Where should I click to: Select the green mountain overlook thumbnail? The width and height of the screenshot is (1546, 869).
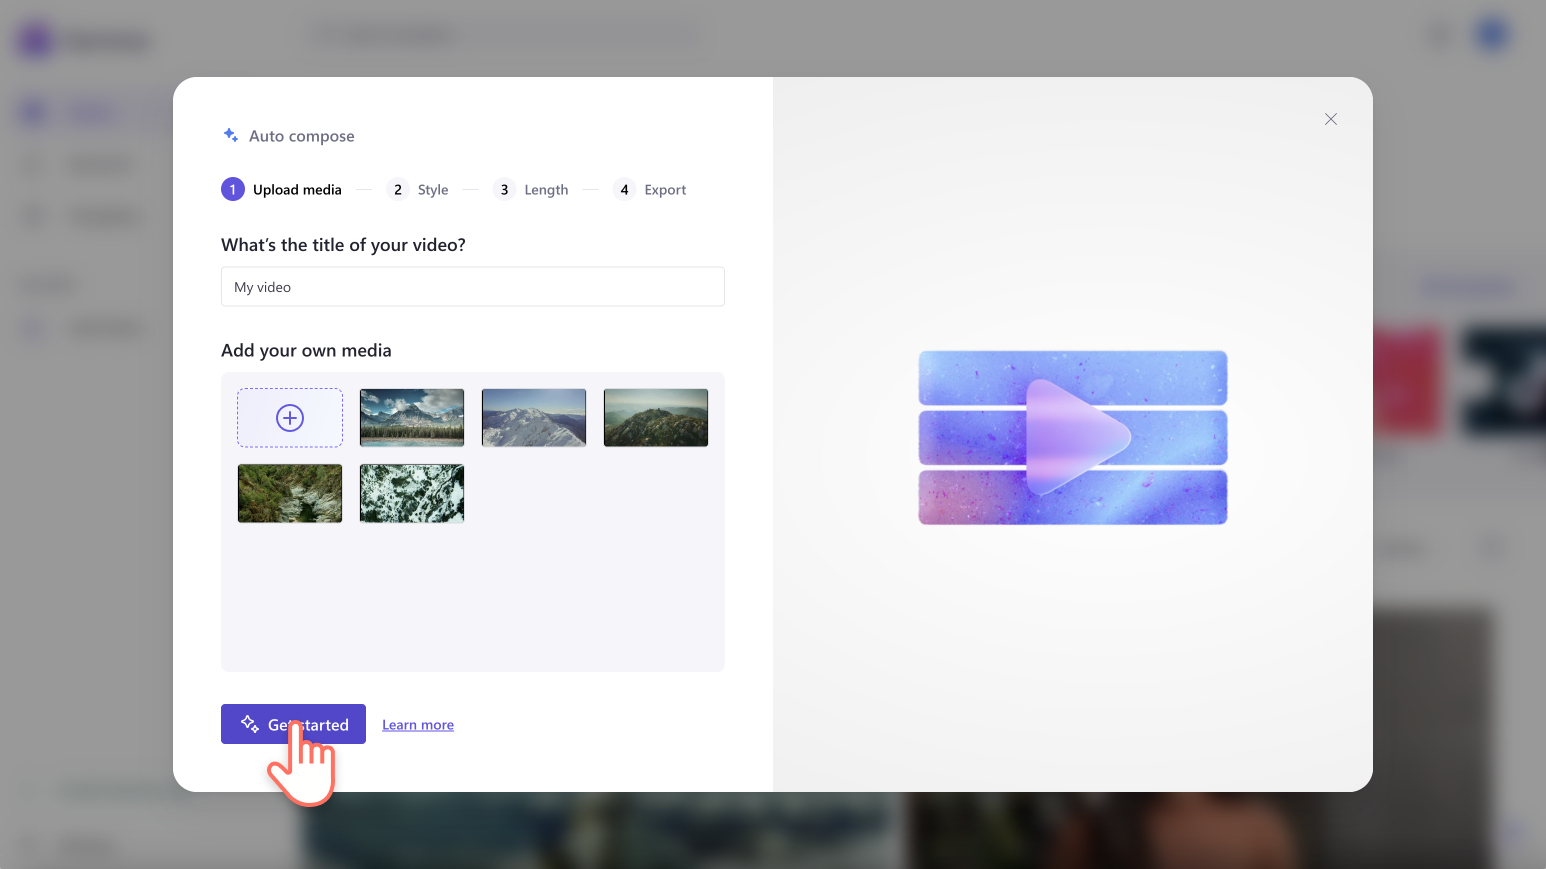(x=655, y=417)
